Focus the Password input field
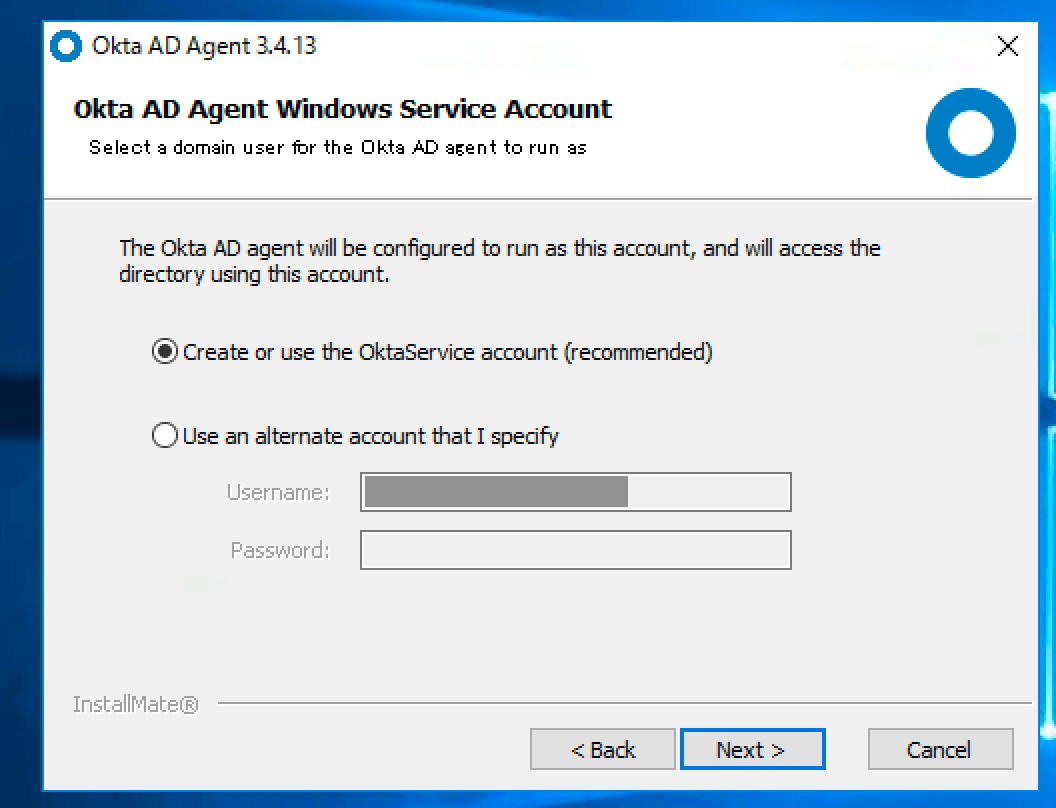 (575, 550)
